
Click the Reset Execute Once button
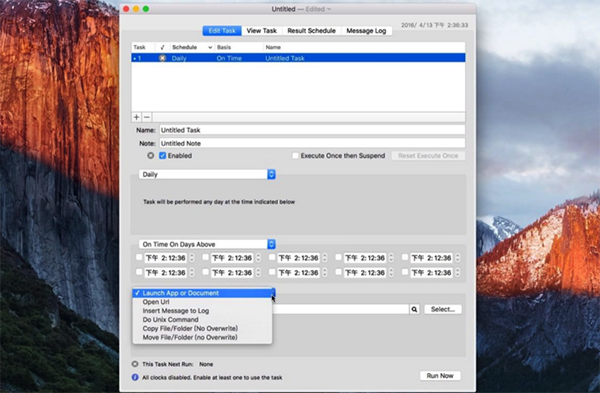[428, 156]
